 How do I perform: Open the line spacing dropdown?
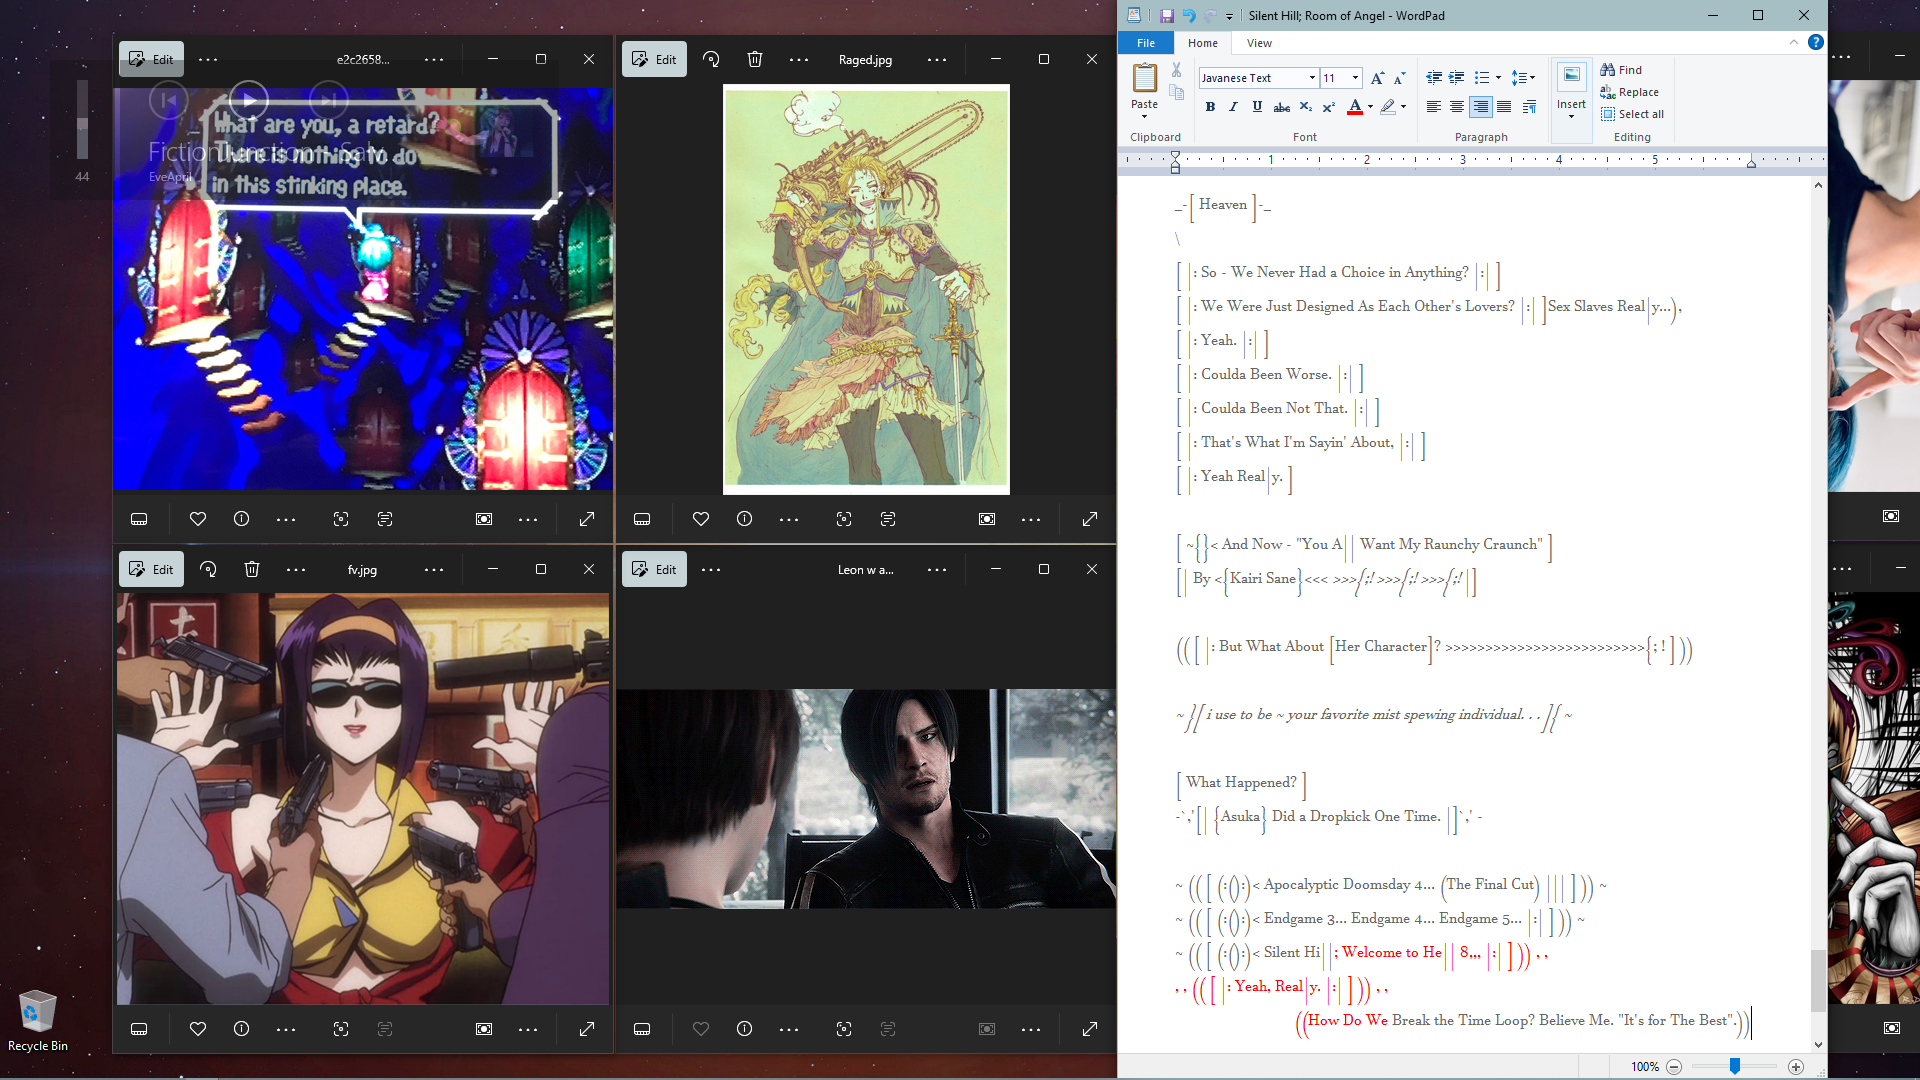[1523, 78]
